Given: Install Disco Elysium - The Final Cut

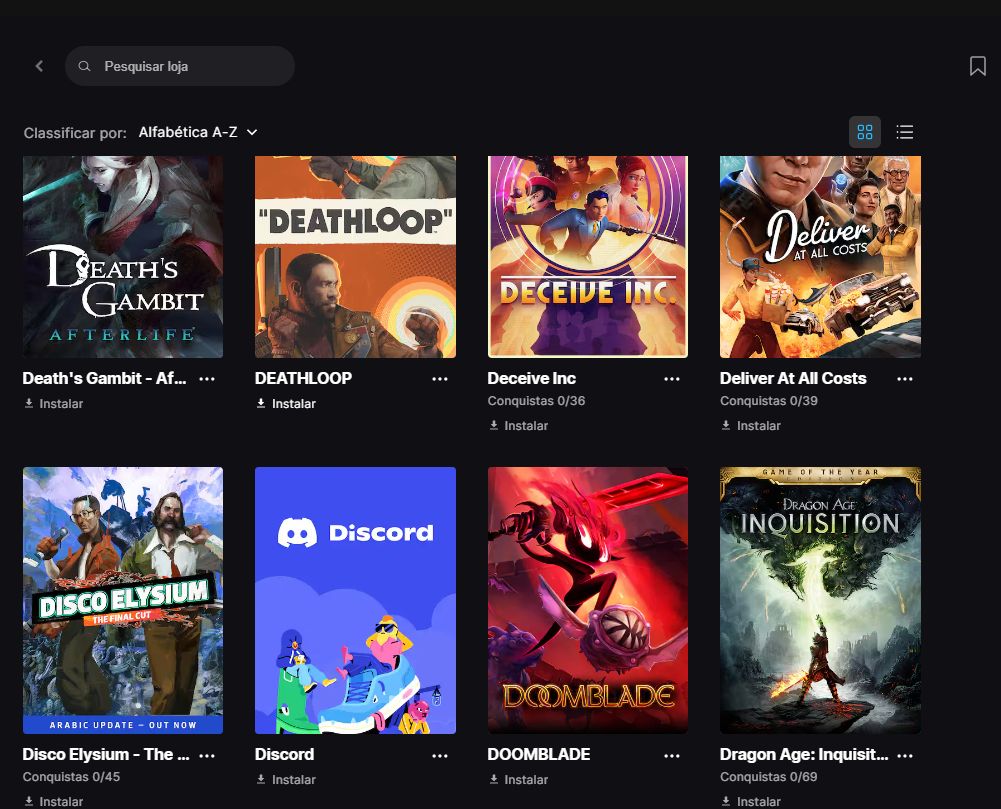Looking at the screenshot, I should pos(54,801).
